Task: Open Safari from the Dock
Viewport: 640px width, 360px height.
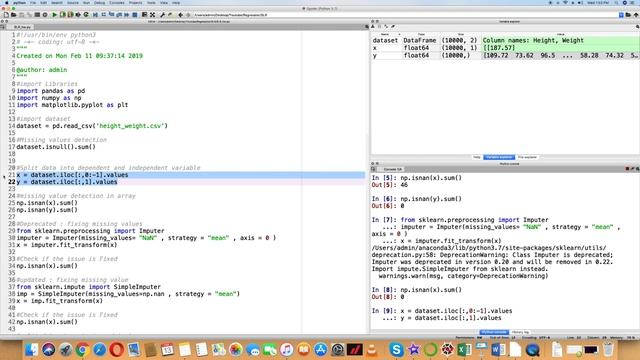Action: 100,349
